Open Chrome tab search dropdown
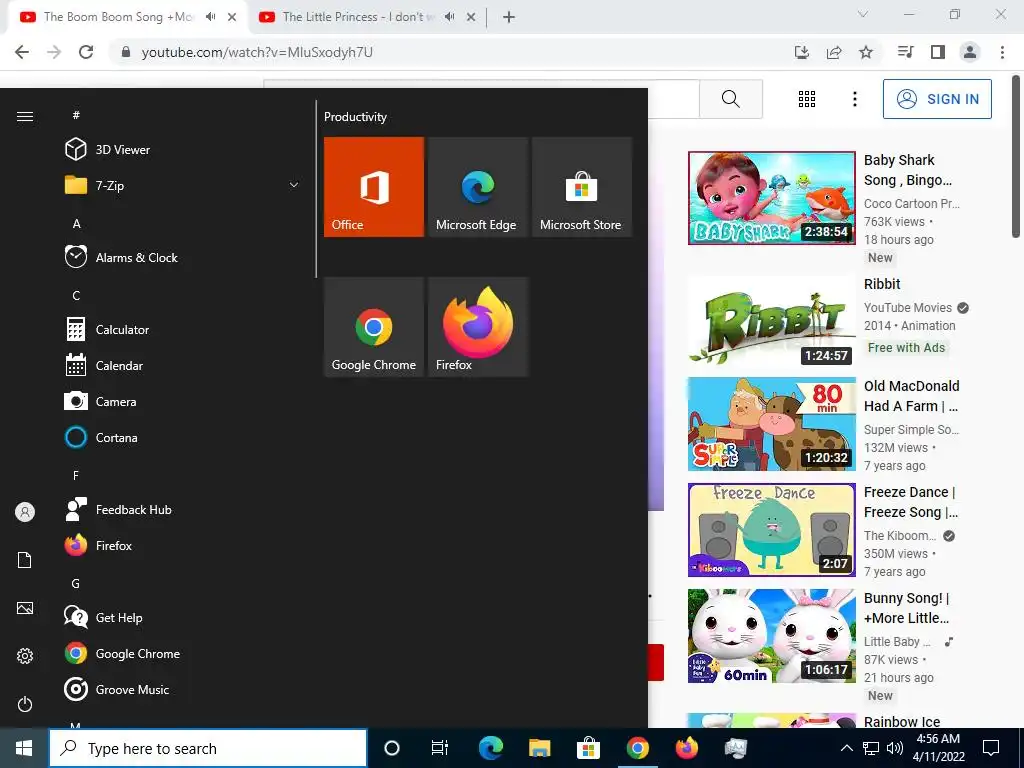 coord(863,14)
